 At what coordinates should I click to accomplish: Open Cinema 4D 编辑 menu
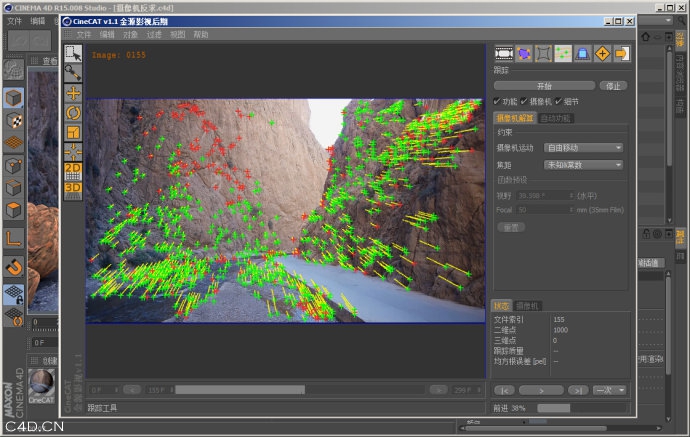point(38,21)
